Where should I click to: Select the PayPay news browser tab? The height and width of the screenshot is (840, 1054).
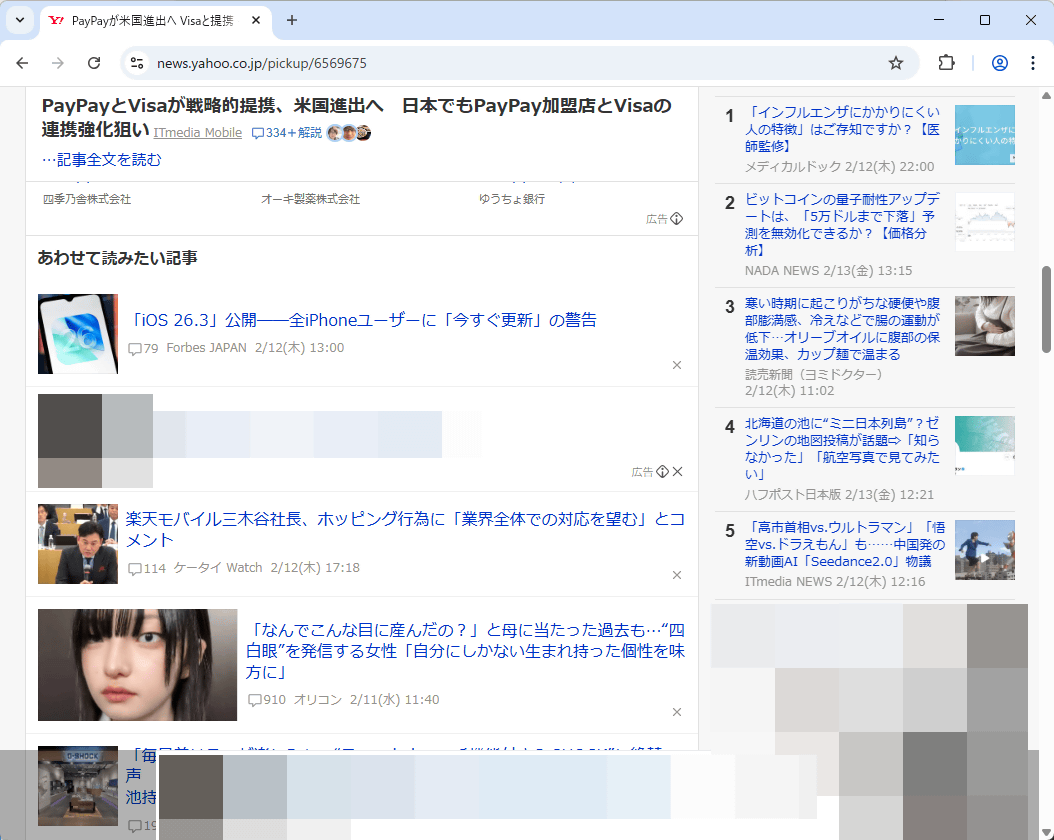(x=150, y=20)
